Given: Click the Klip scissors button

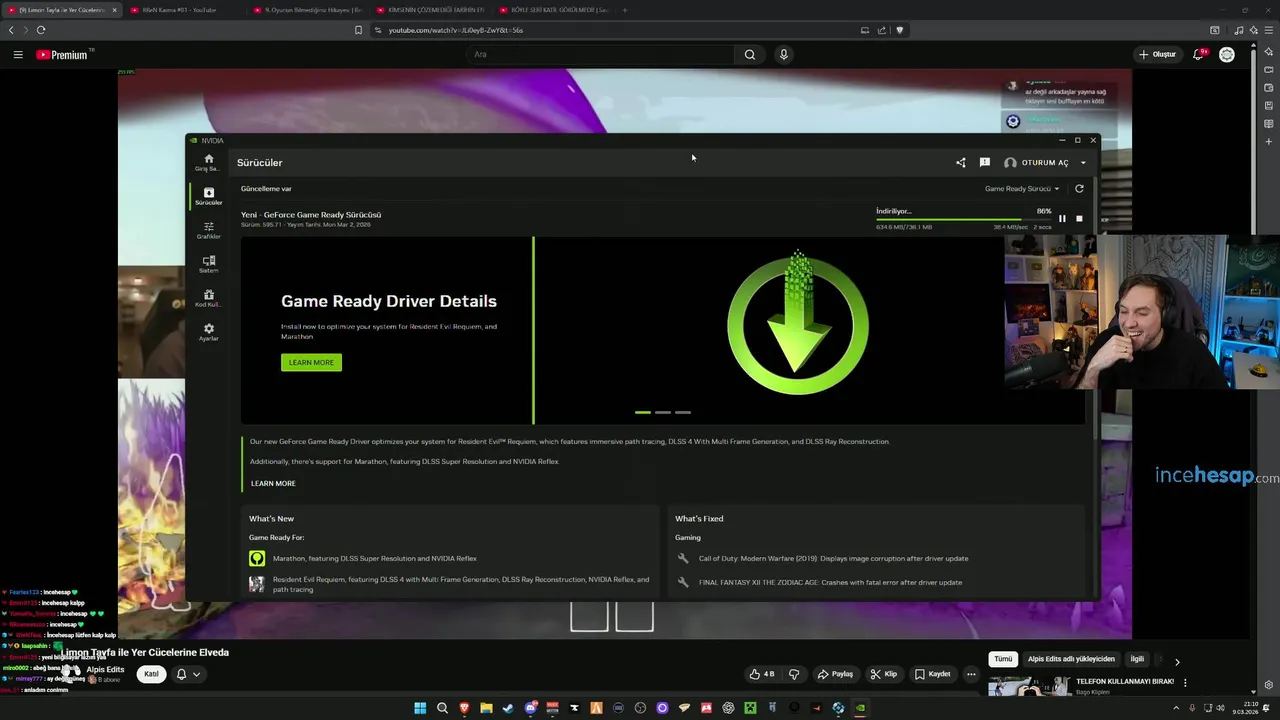Looking at the screenshot, I should pyautogui.click(x=883, y=674).
